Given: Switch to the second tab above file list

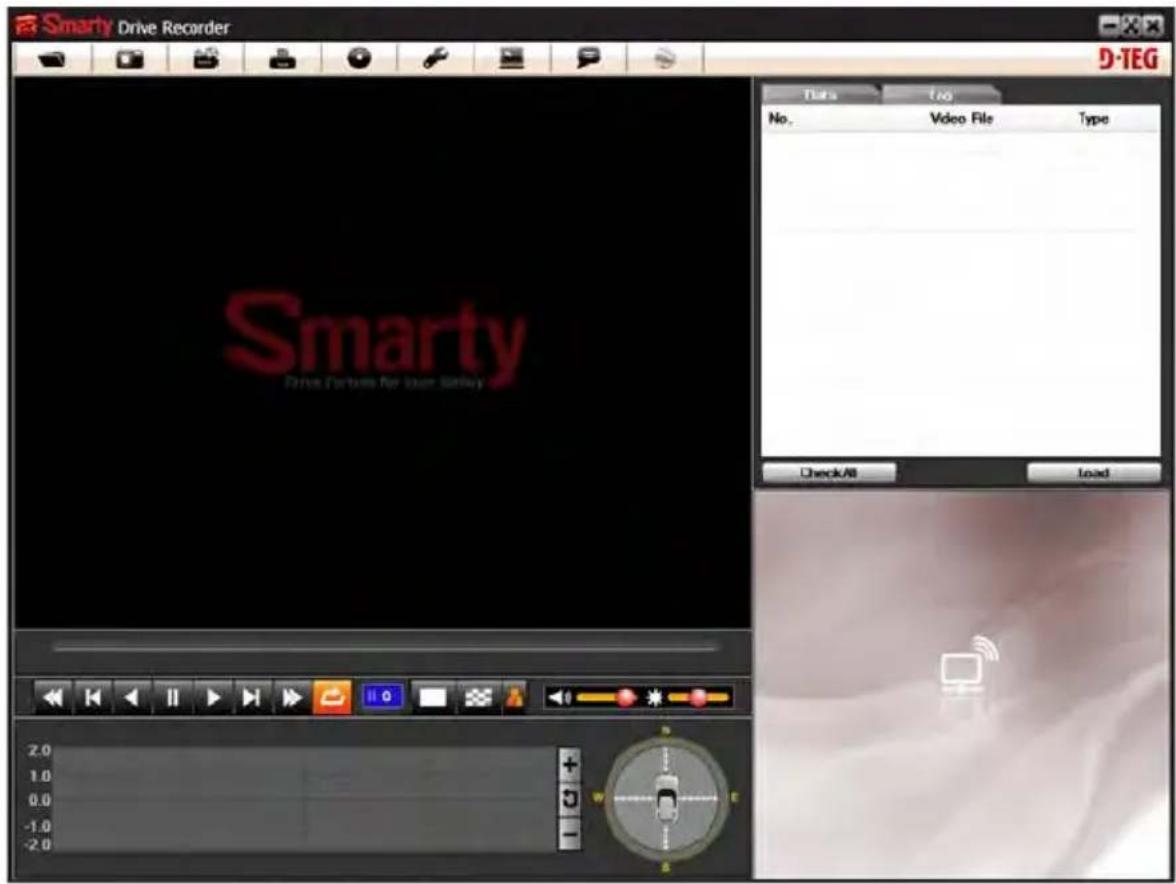Looking at the screenshot, I should pyautogui.click(x=940, y=94).
